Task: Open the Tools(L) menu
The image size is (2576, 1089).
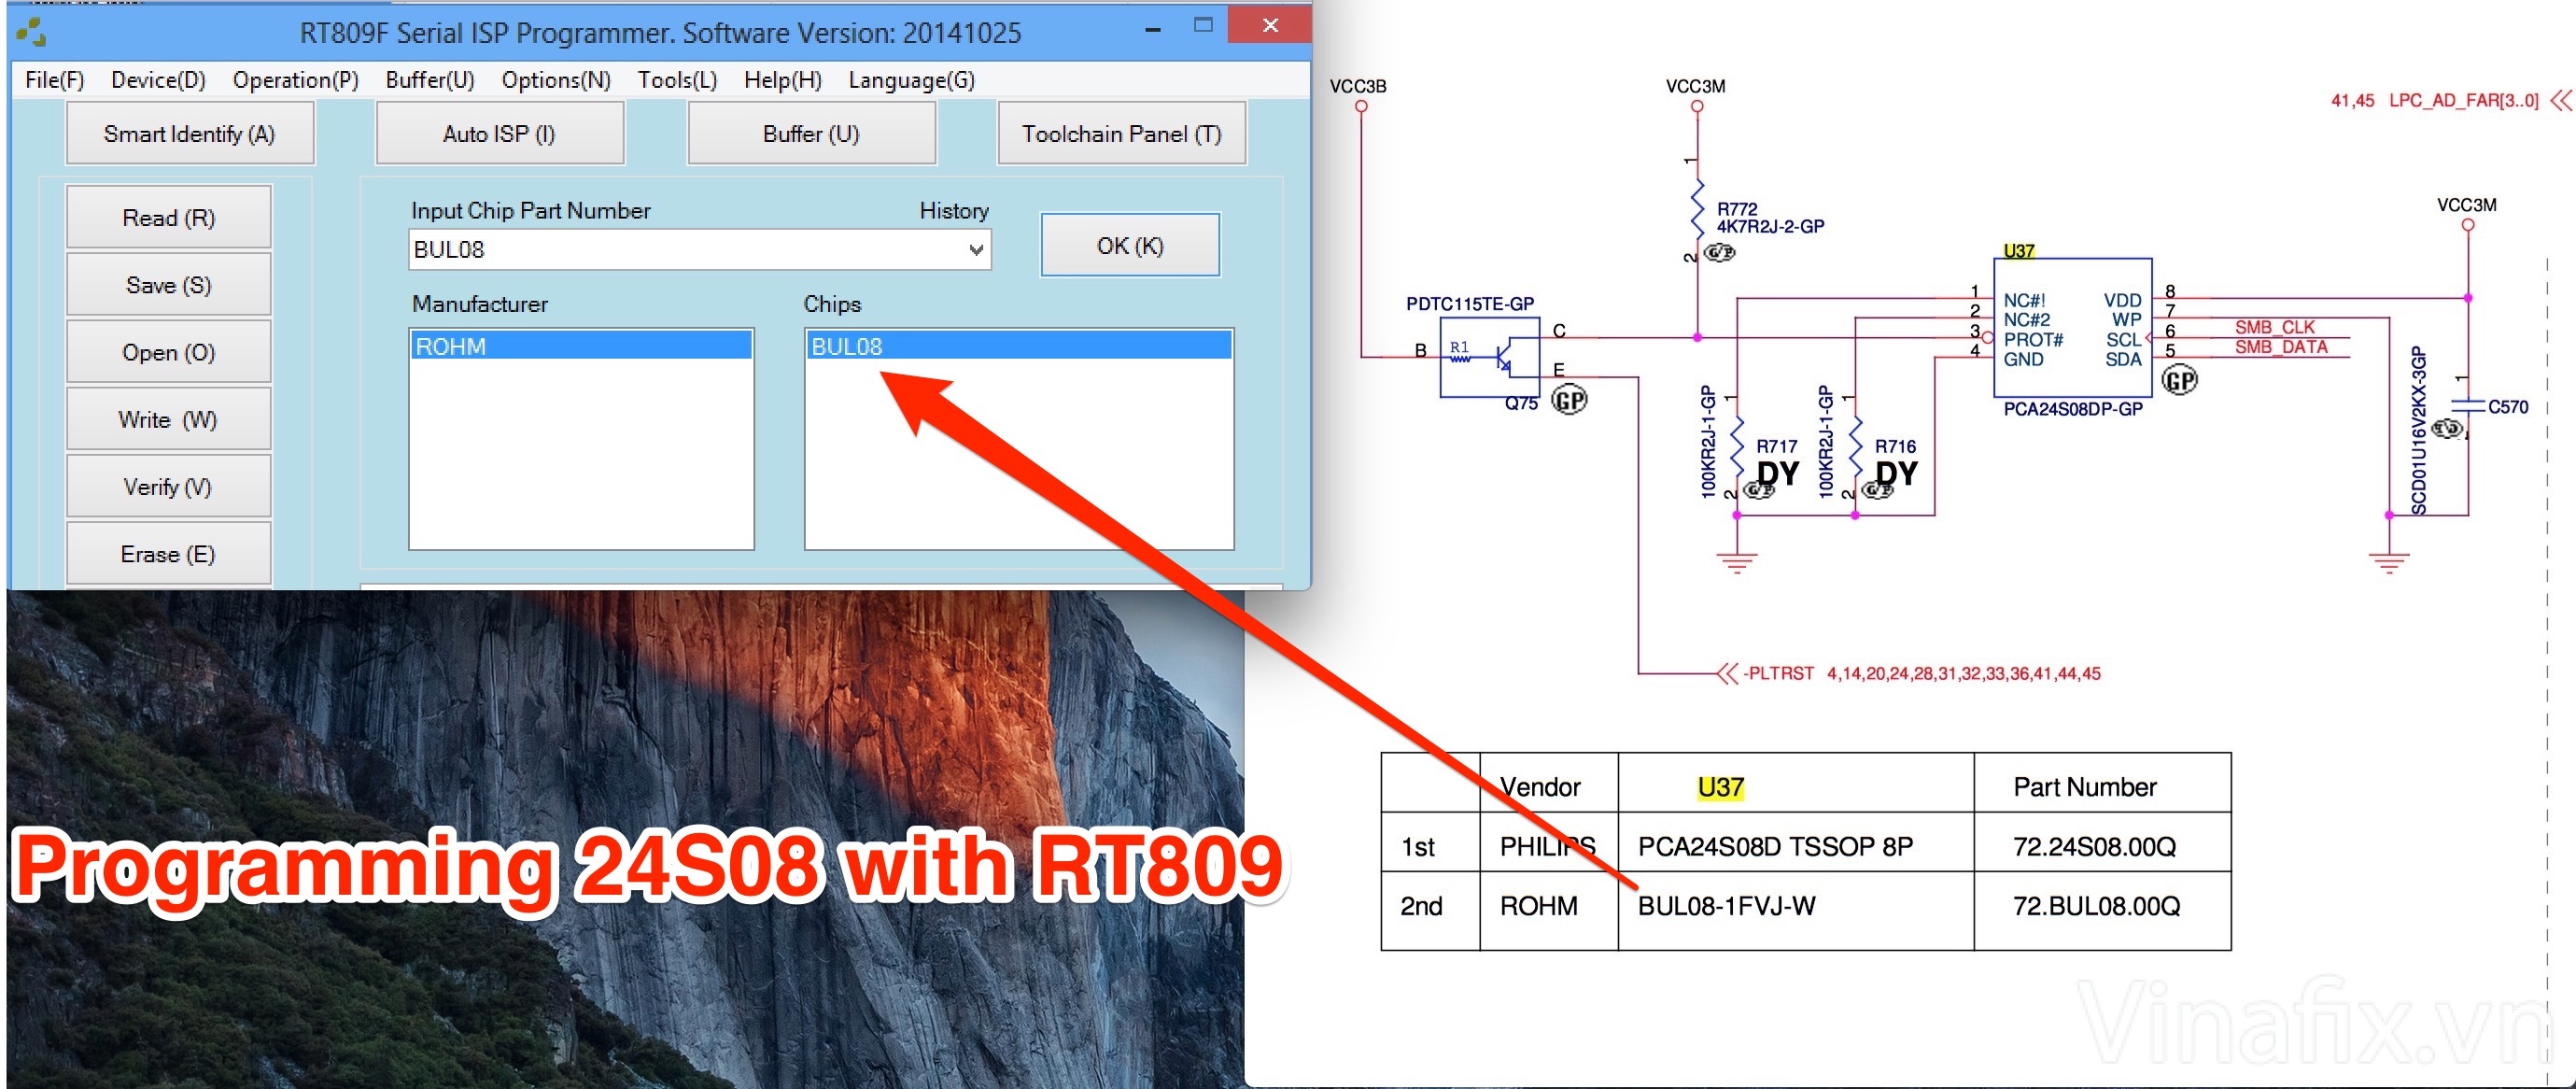Action: coord(677,80)
